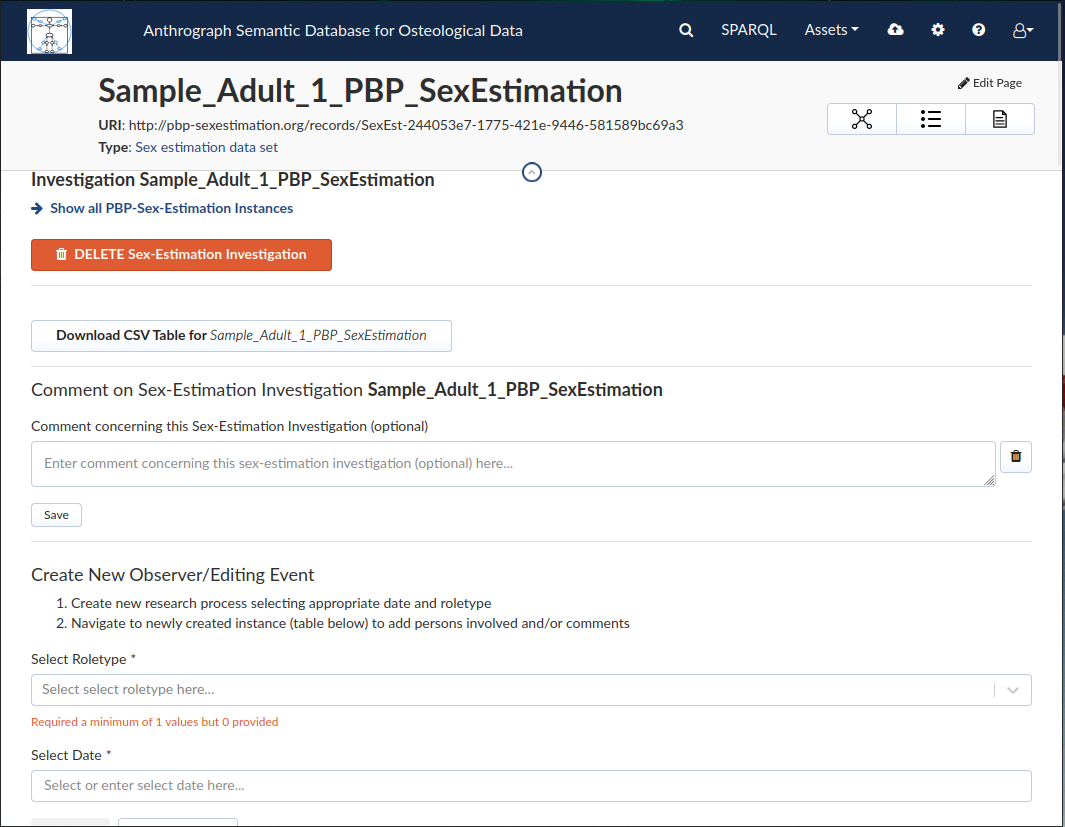Click the trash icon beside the comment field
1065x827 pixels.
(x=1015, y=456)
